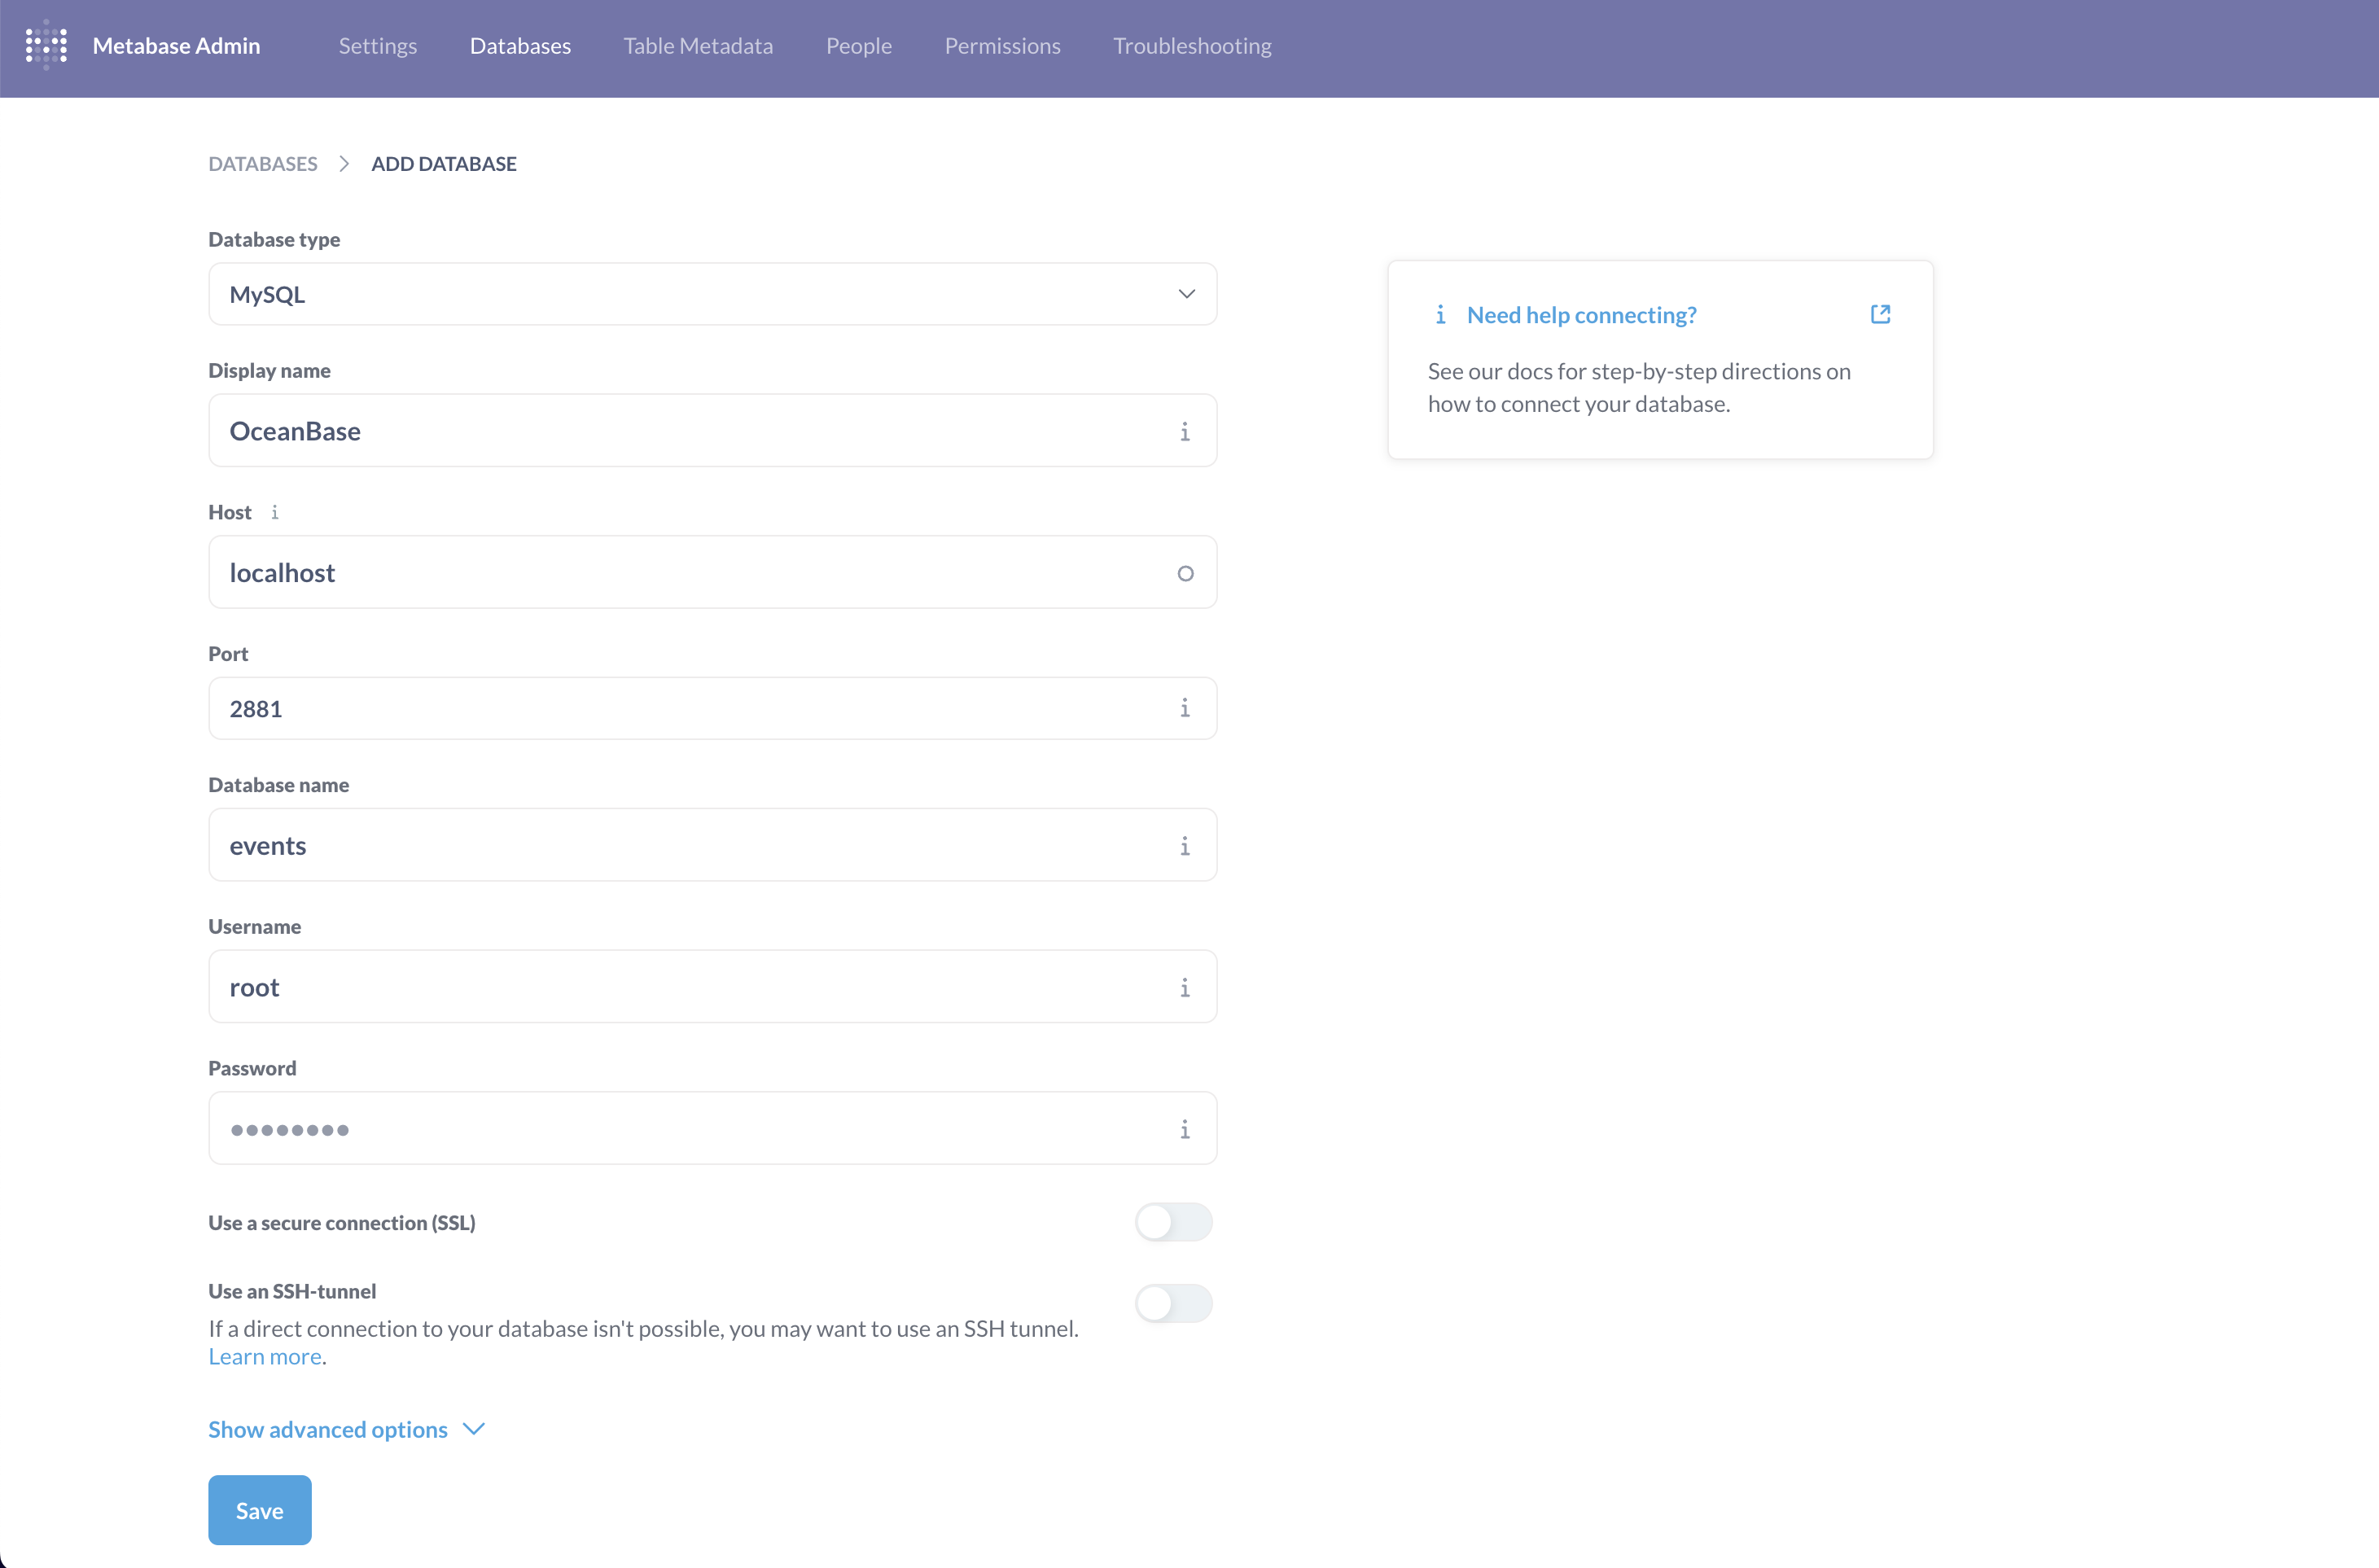Open the Permissions section
Screen dimensions: 2379x1568
point(1002,46)
